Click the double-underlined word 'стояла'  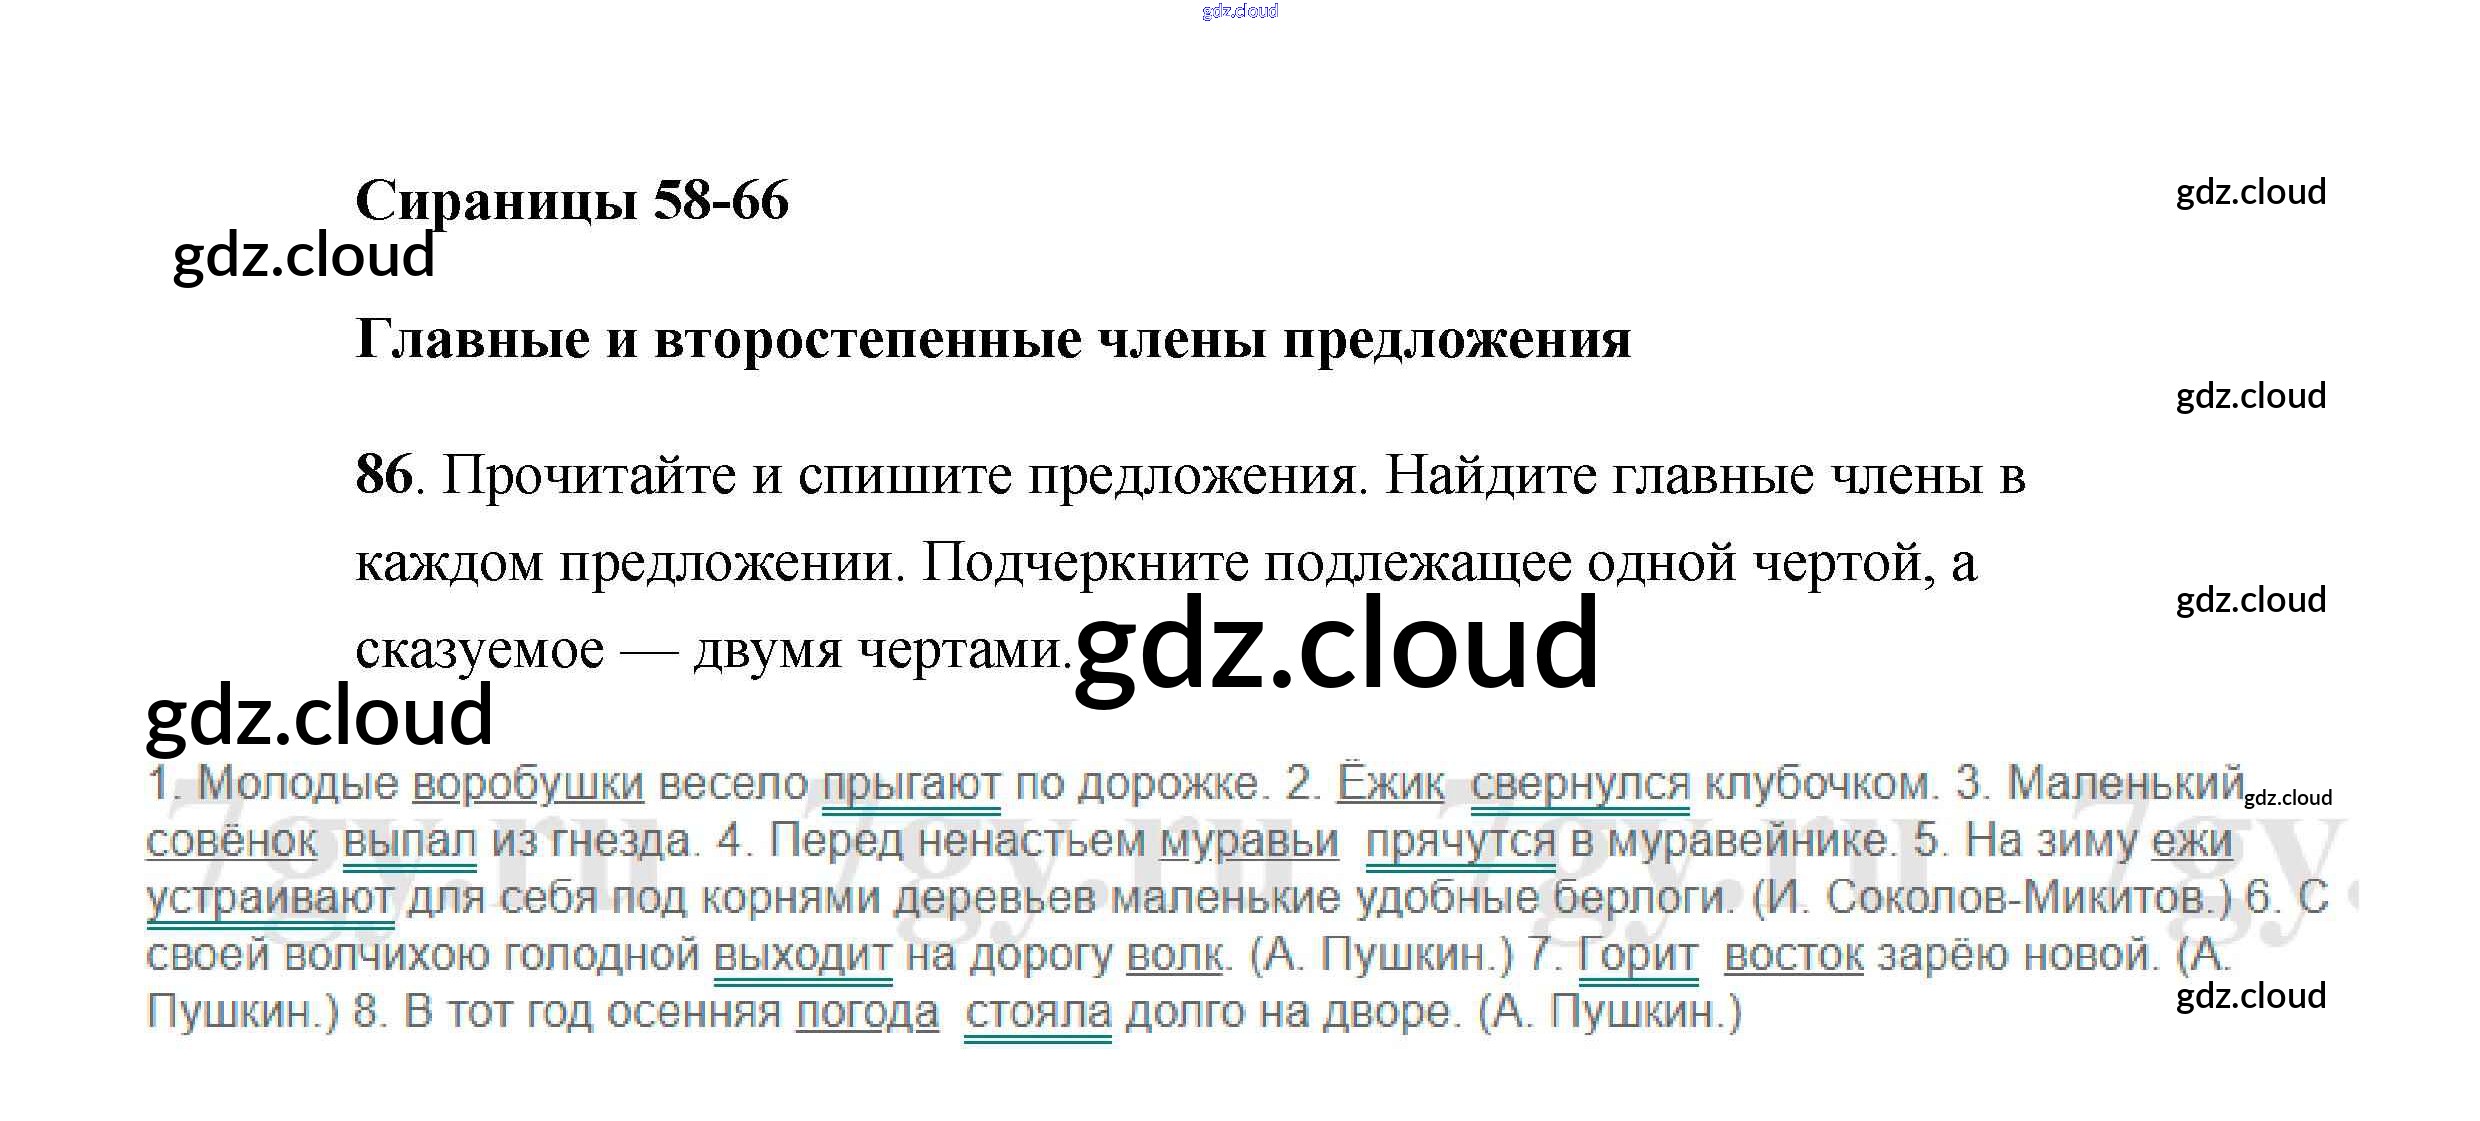click(x=1038, y=1013)
